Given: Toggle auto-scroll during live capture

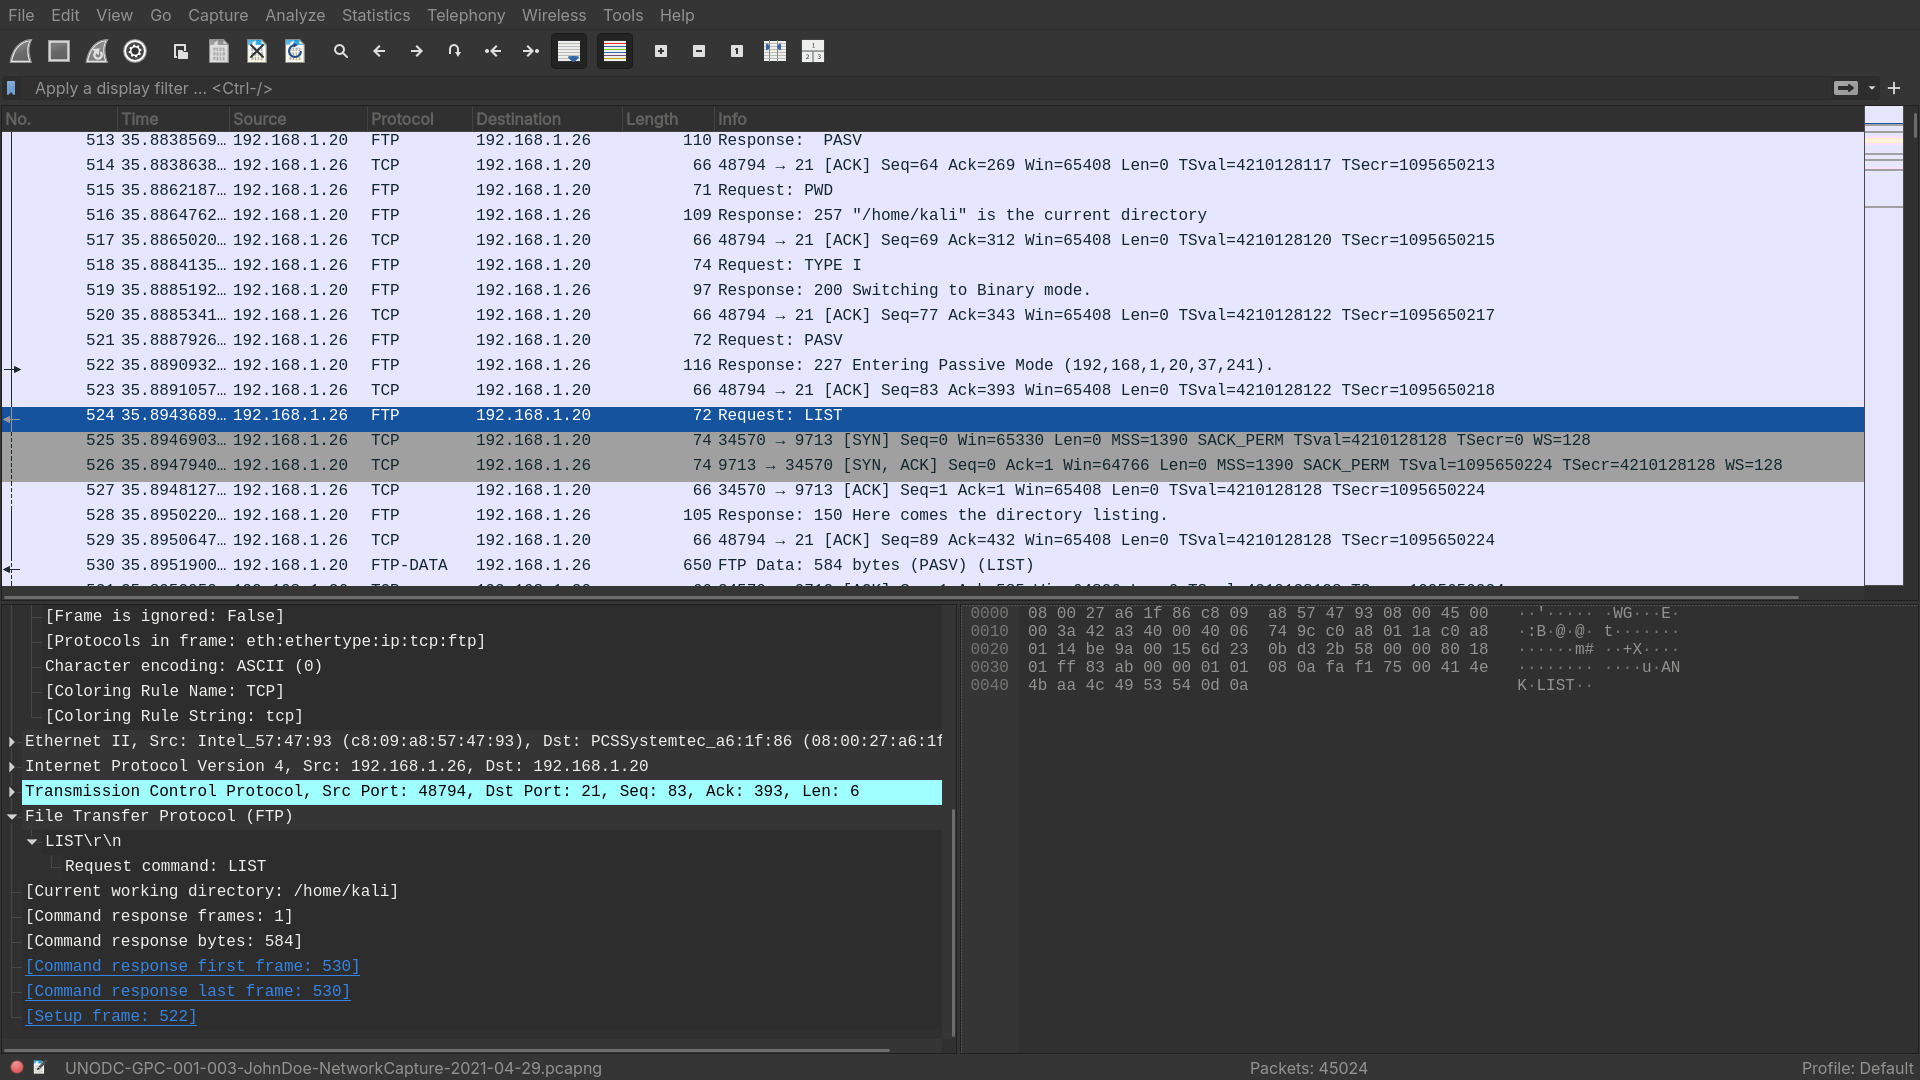Looking at the screenshot, I should coord(569,51).
